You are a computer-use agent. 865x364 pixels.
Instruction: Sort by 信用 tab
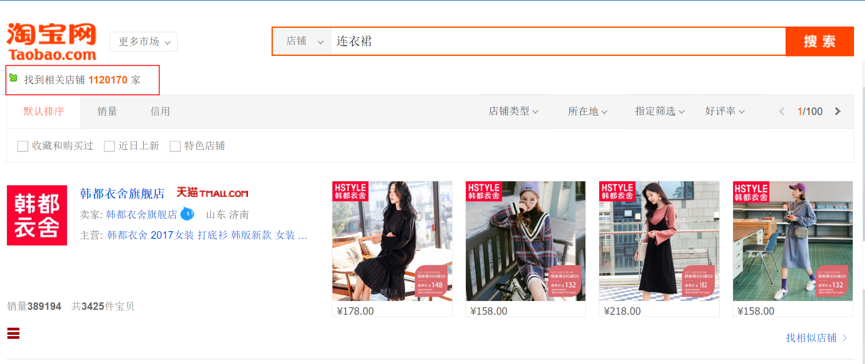point(160,111)
